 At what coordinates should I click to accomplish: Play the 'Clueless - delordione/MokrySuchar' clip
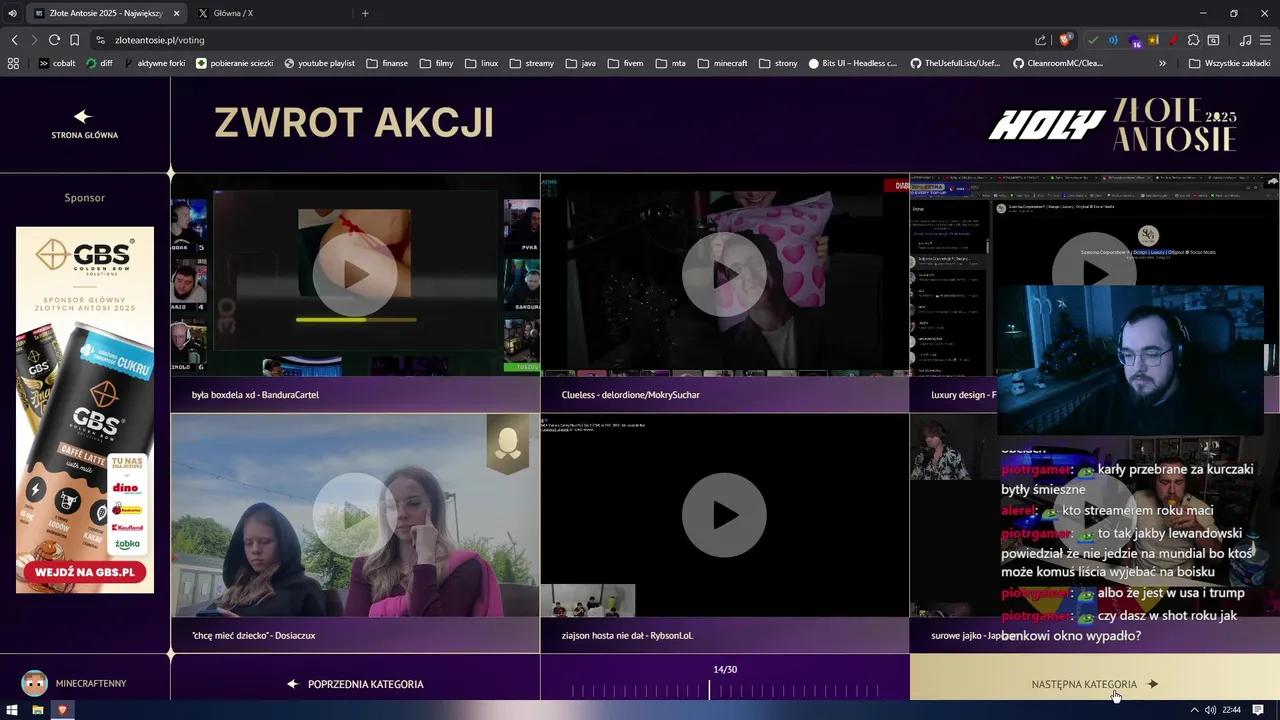point(724,274)
